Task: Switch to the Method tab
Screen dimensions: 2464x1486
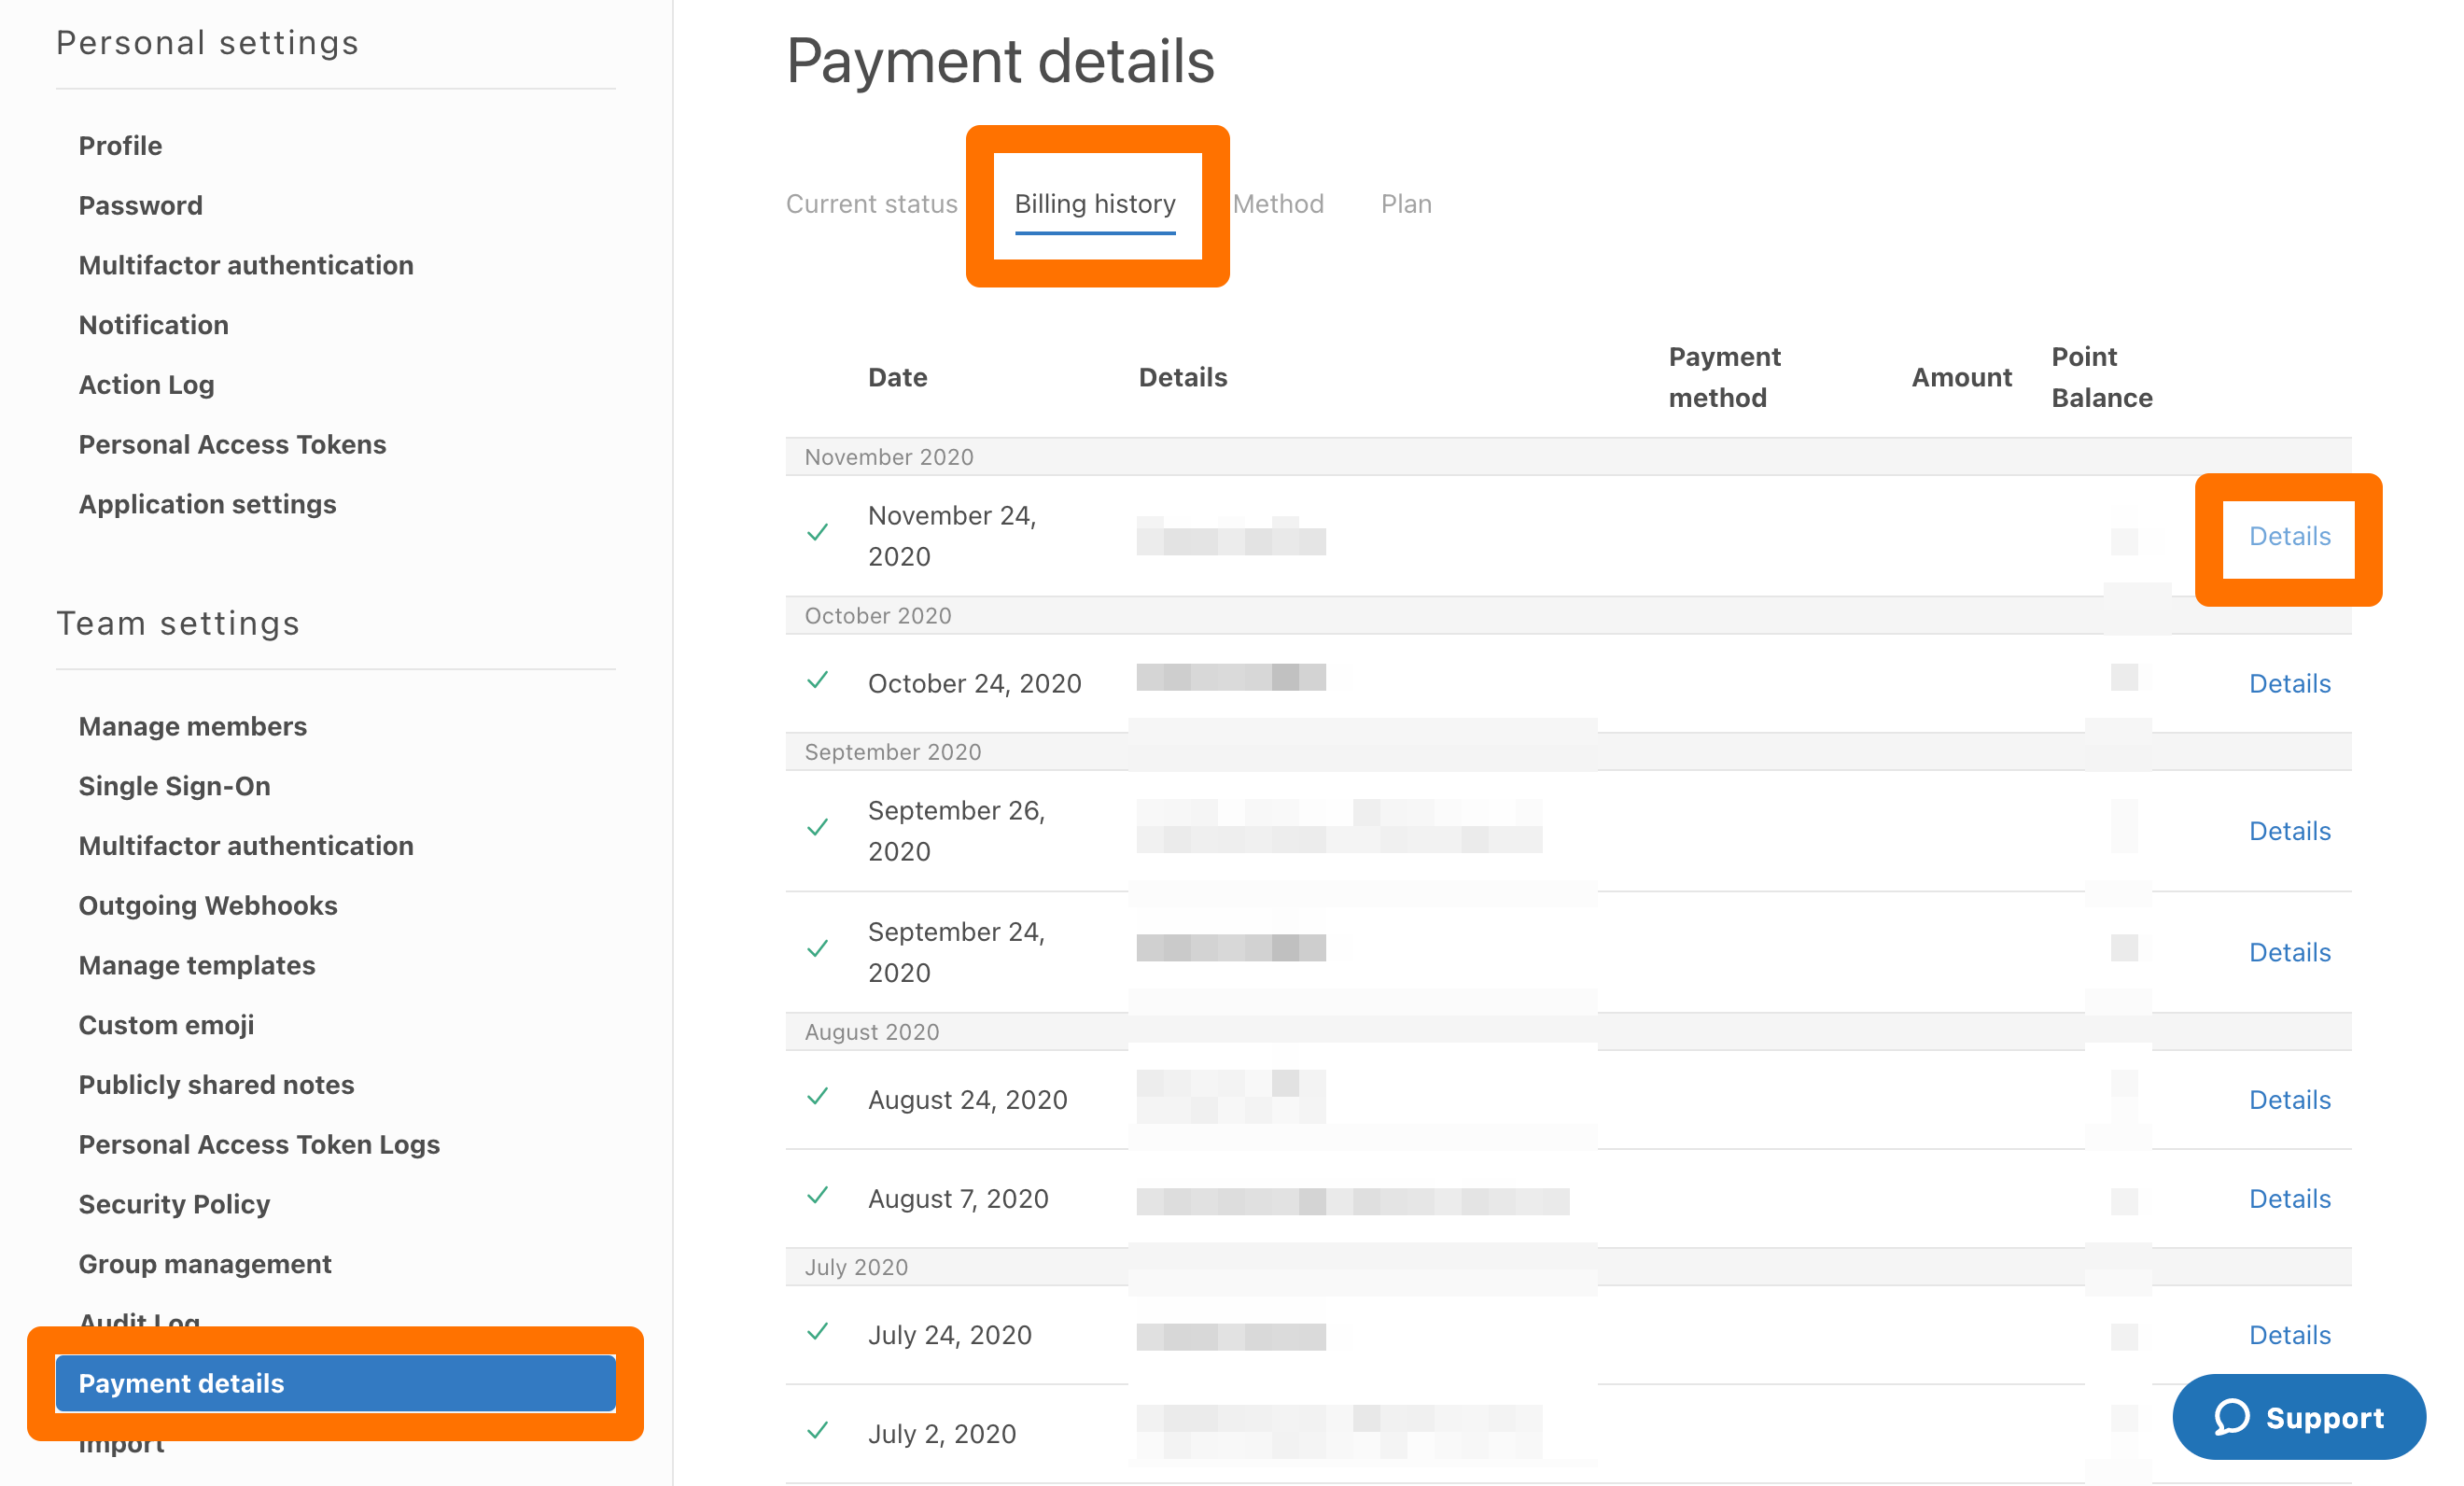Action: [x=1277, y=204]
